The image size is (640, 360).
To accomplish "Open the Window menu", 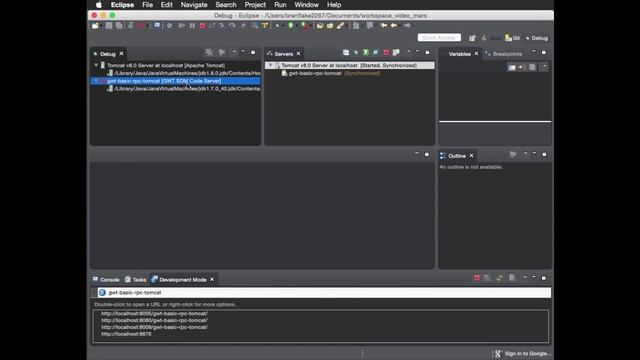I will coord(307,5).
